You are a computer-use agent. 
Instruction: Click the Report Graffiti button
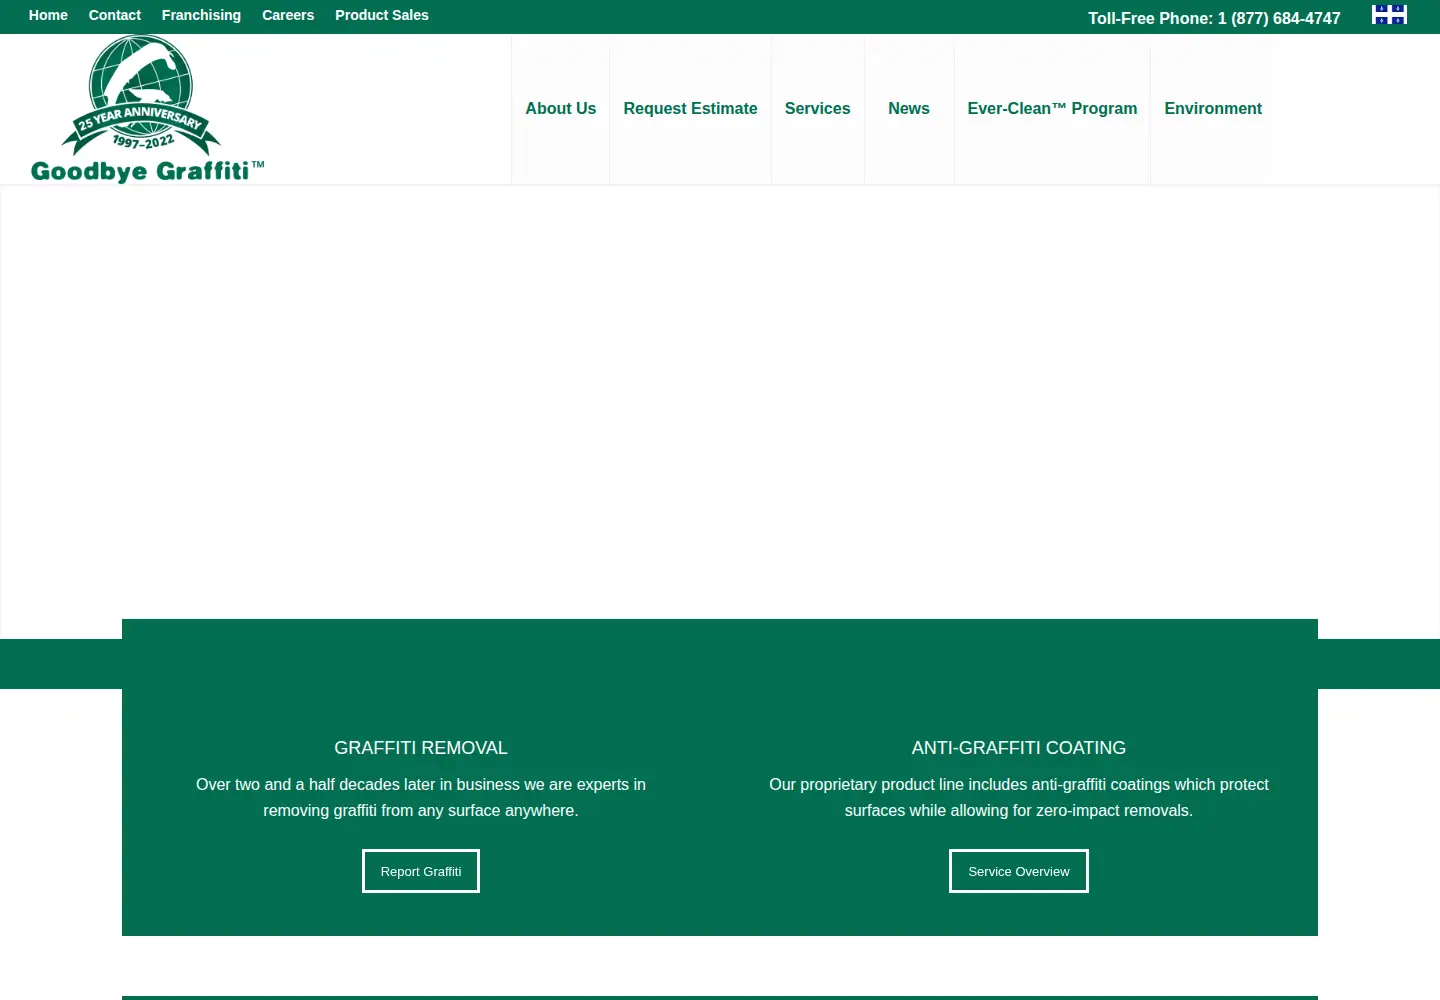point(421,871)
